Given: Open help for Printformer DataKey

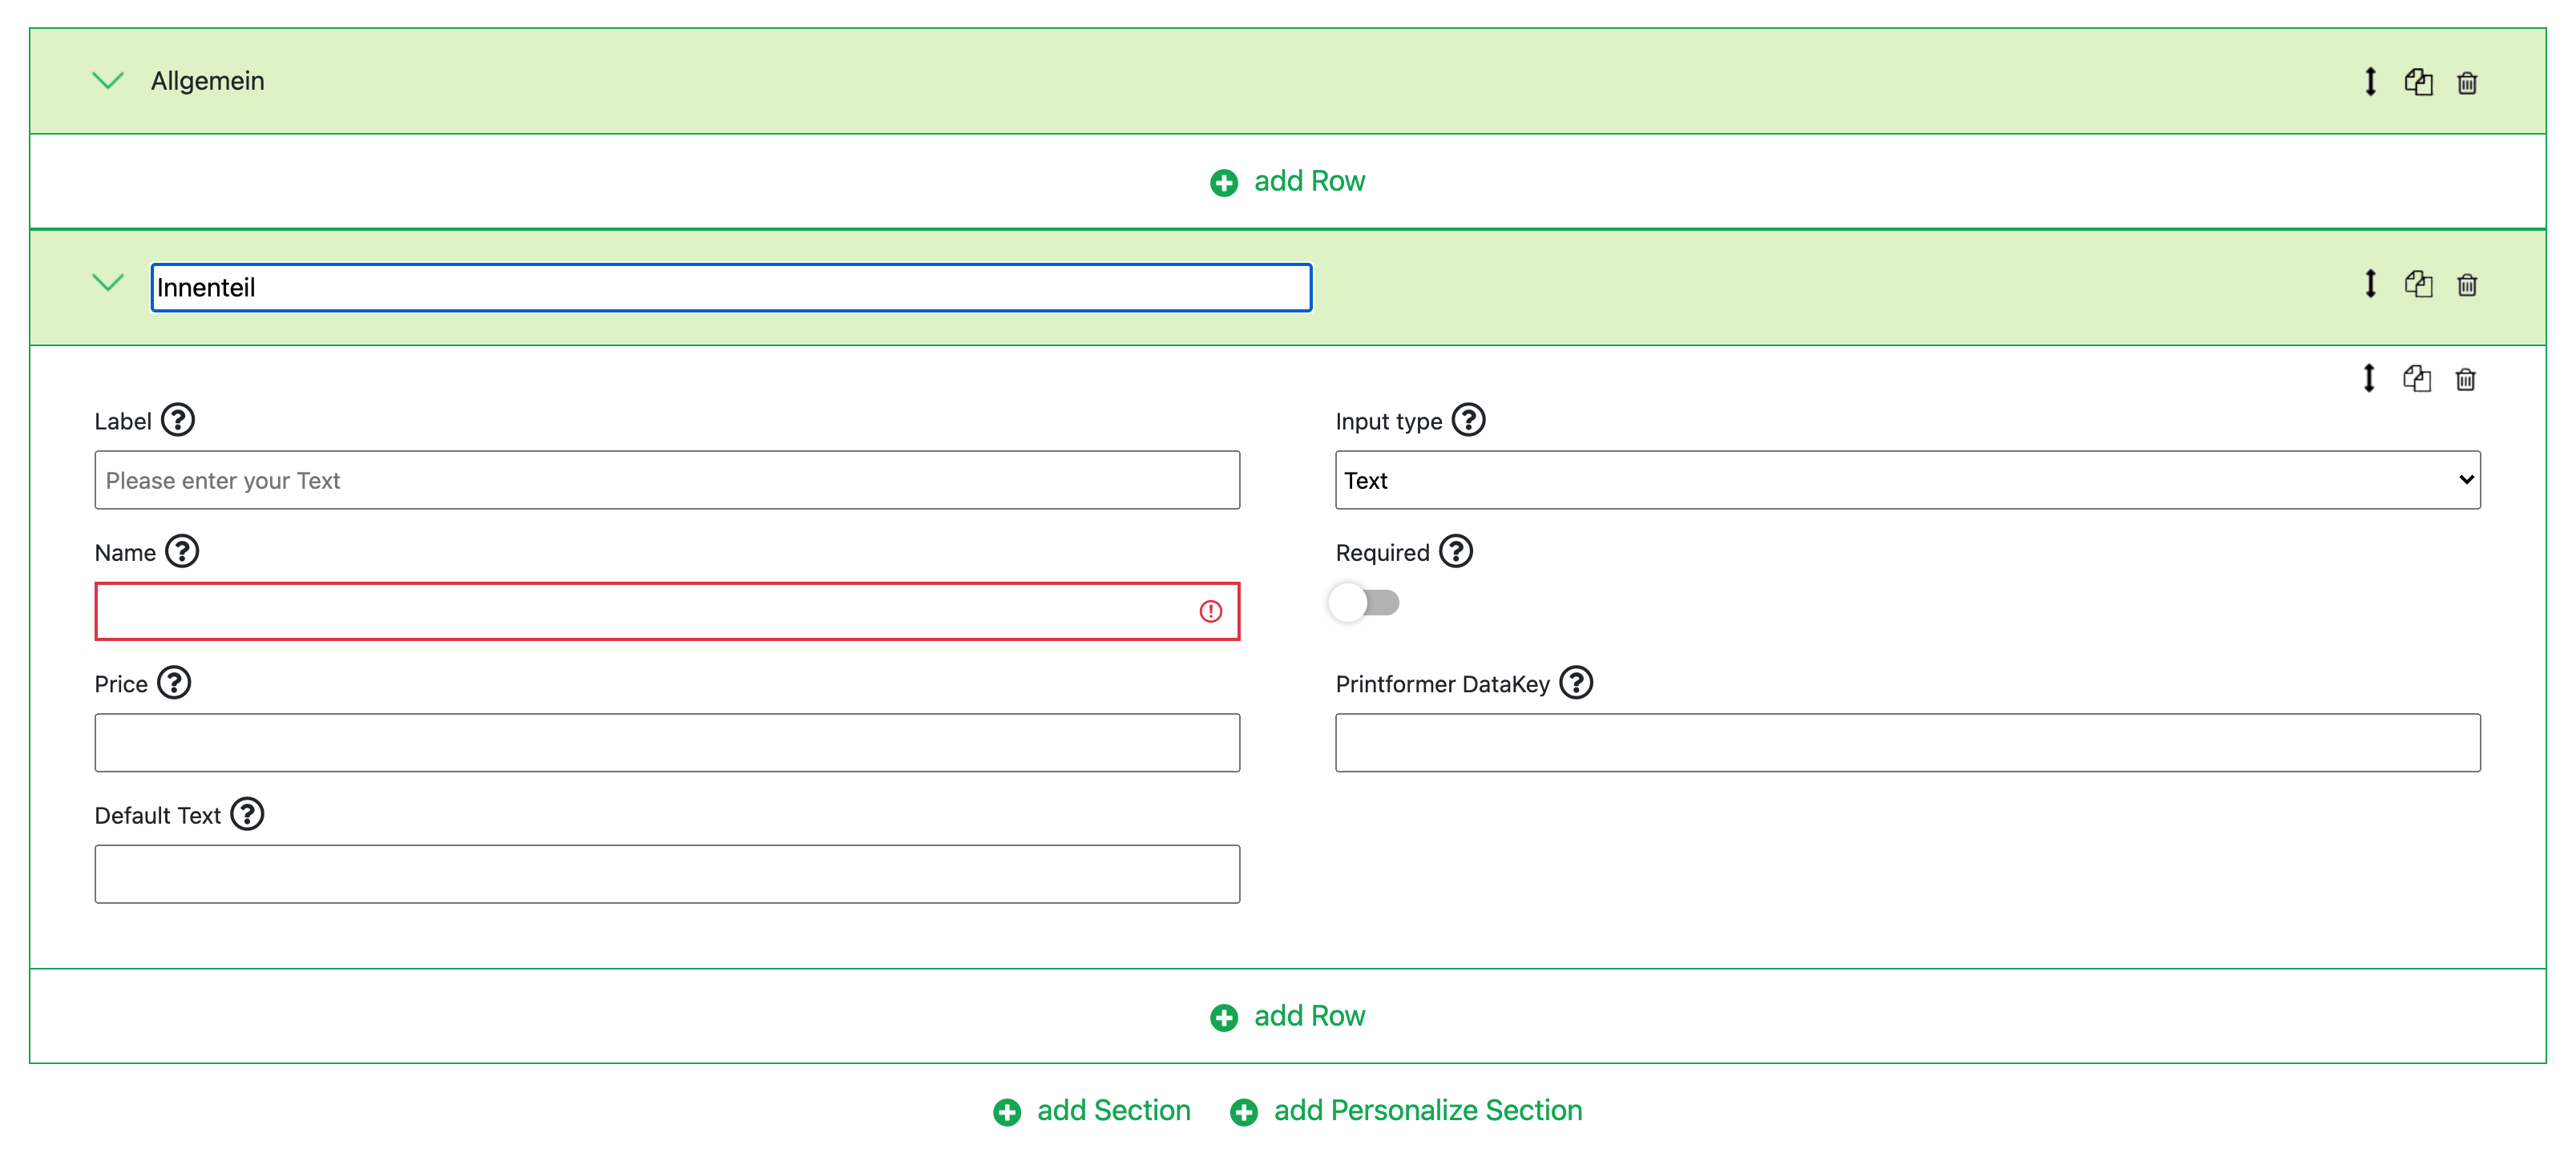Looking at the screenshot, I should (x=1576, y=683).
